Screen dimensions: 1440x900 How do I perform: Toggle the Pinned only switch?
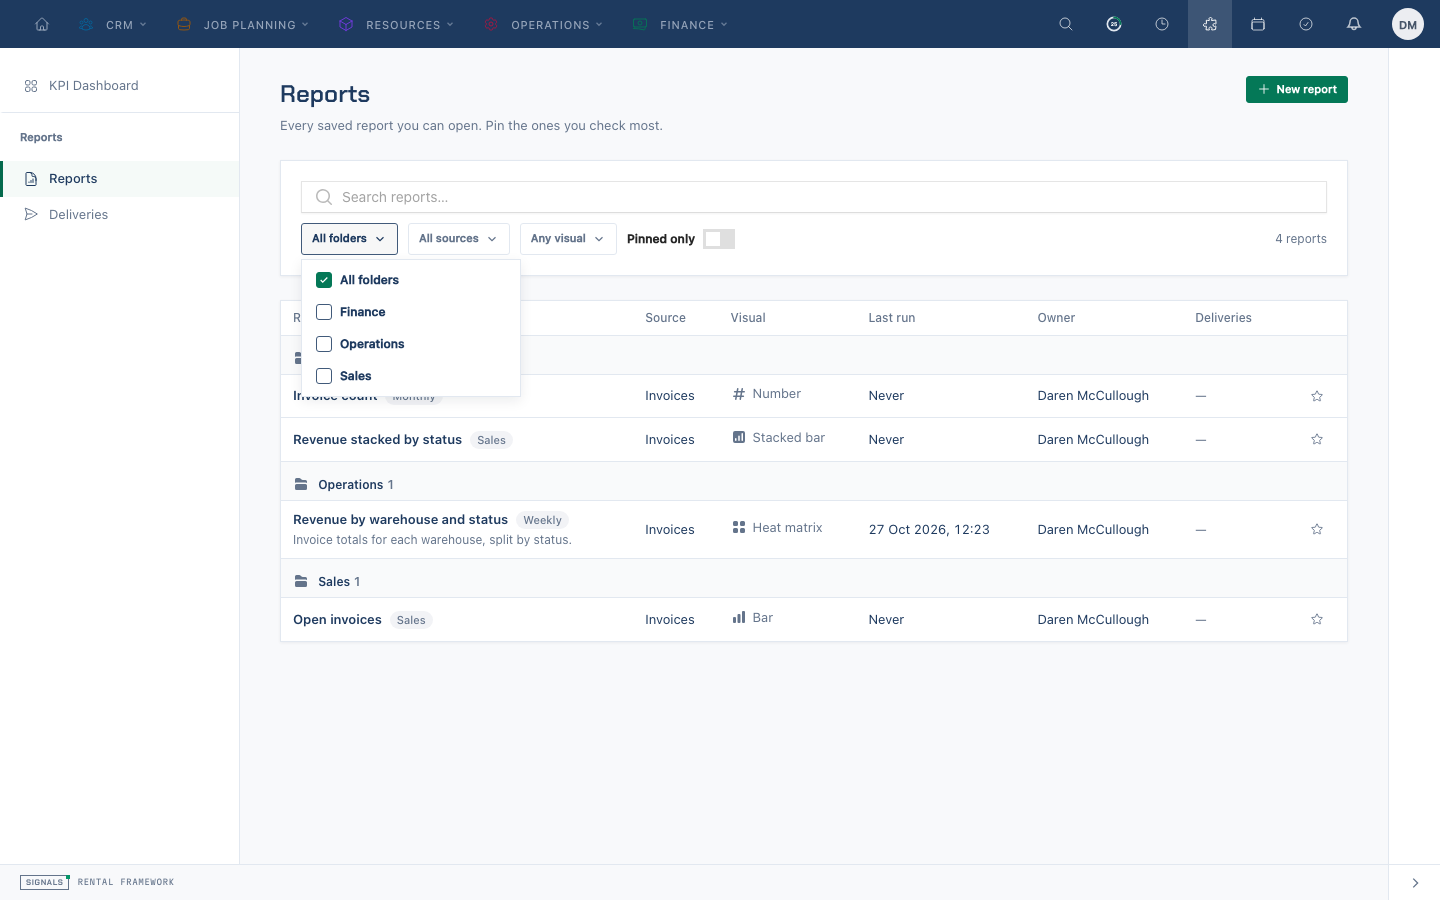click(719, 239)
